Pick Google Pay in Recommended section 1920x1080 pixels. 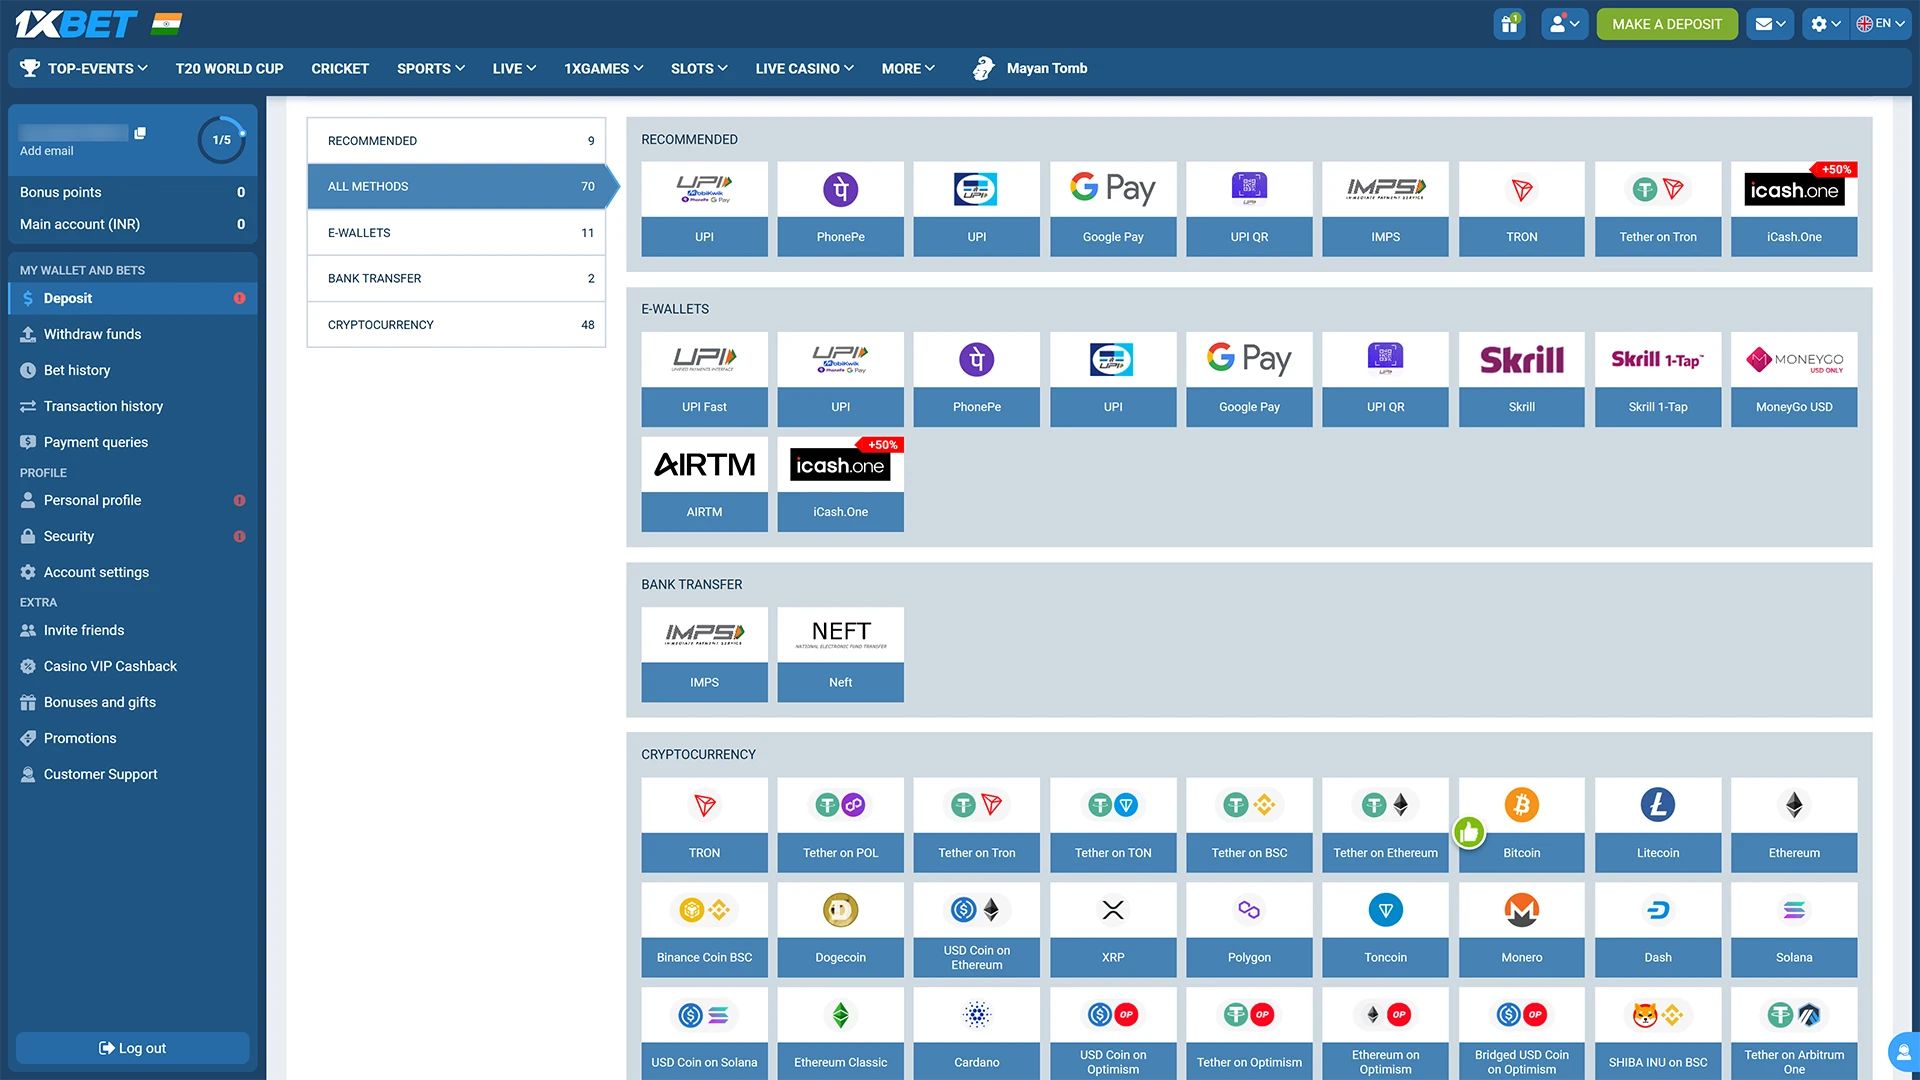[x=1112, y=209]
